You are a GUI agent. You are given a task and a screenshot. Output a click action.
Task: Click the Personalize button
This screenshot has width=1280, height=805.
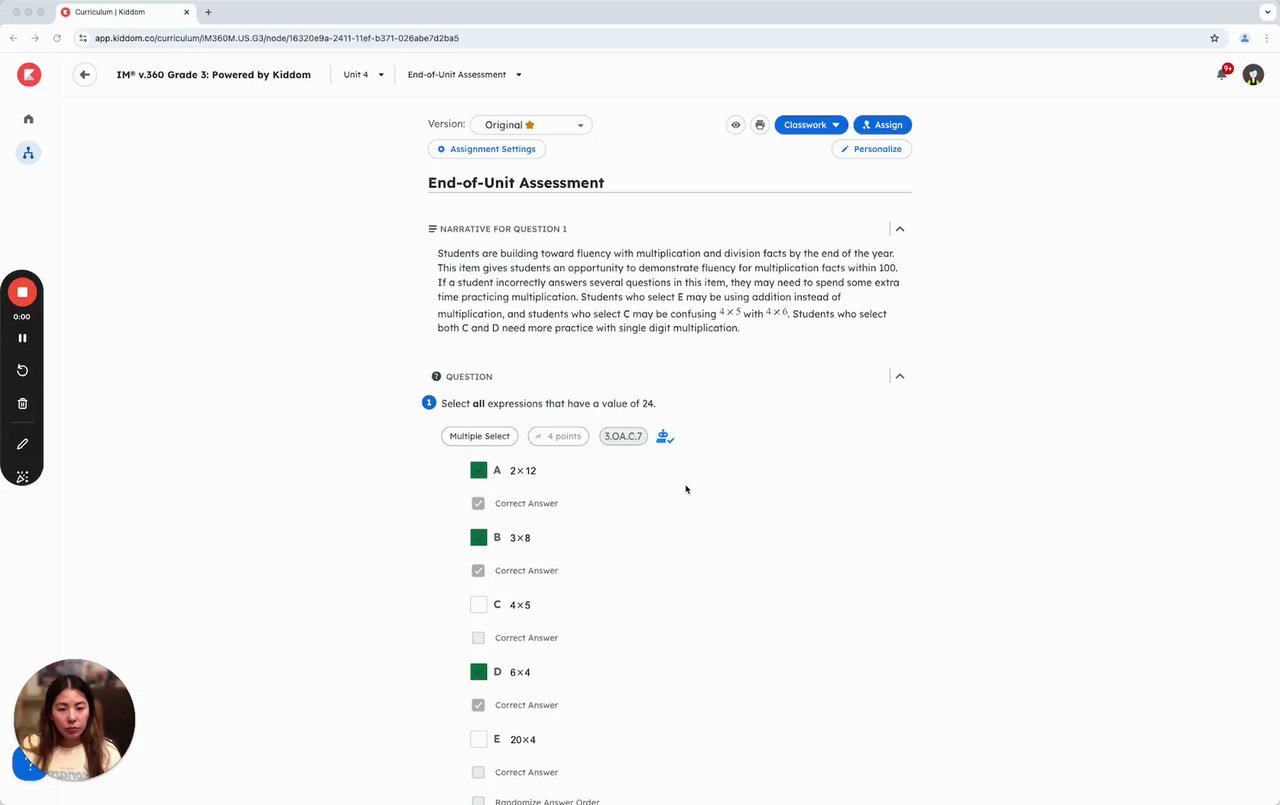click(871, 149)
